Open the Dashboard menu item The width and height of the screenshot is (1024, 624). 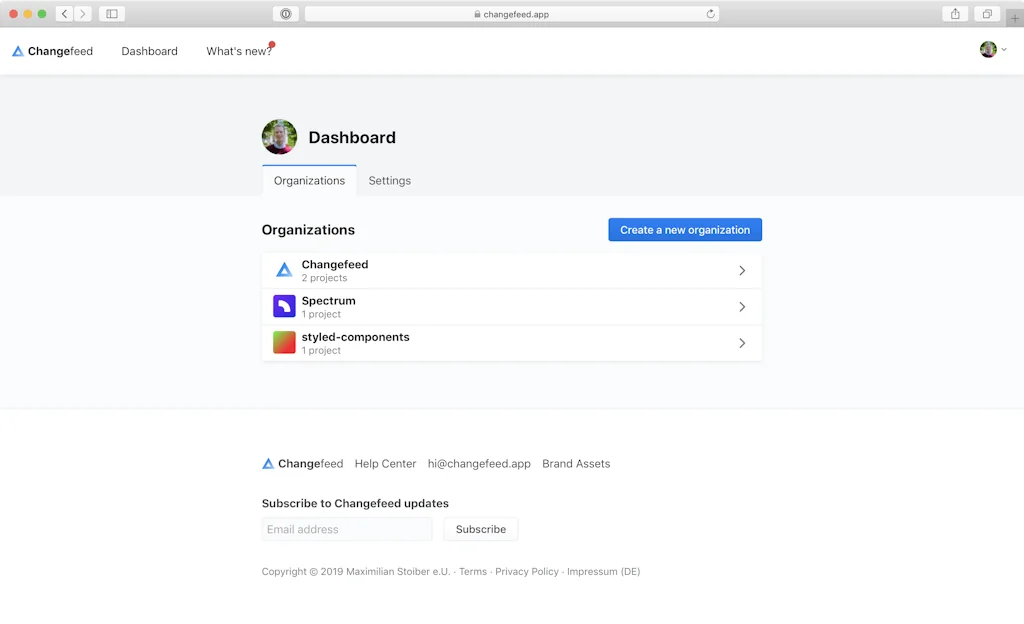point(148,51)
